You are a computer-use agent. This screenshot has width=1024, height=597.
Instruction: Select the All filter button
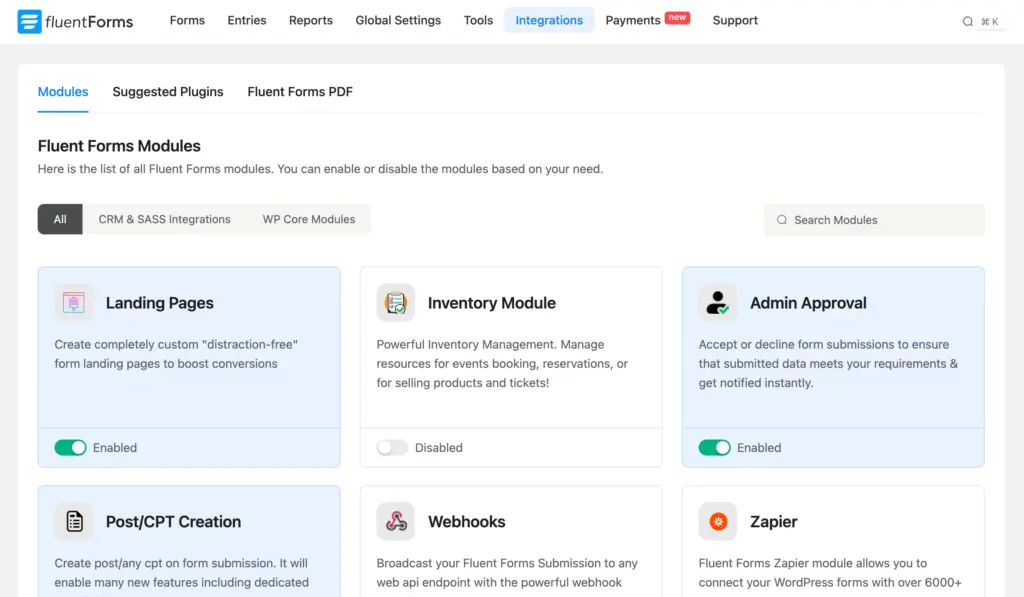click(x=60, y=219)
